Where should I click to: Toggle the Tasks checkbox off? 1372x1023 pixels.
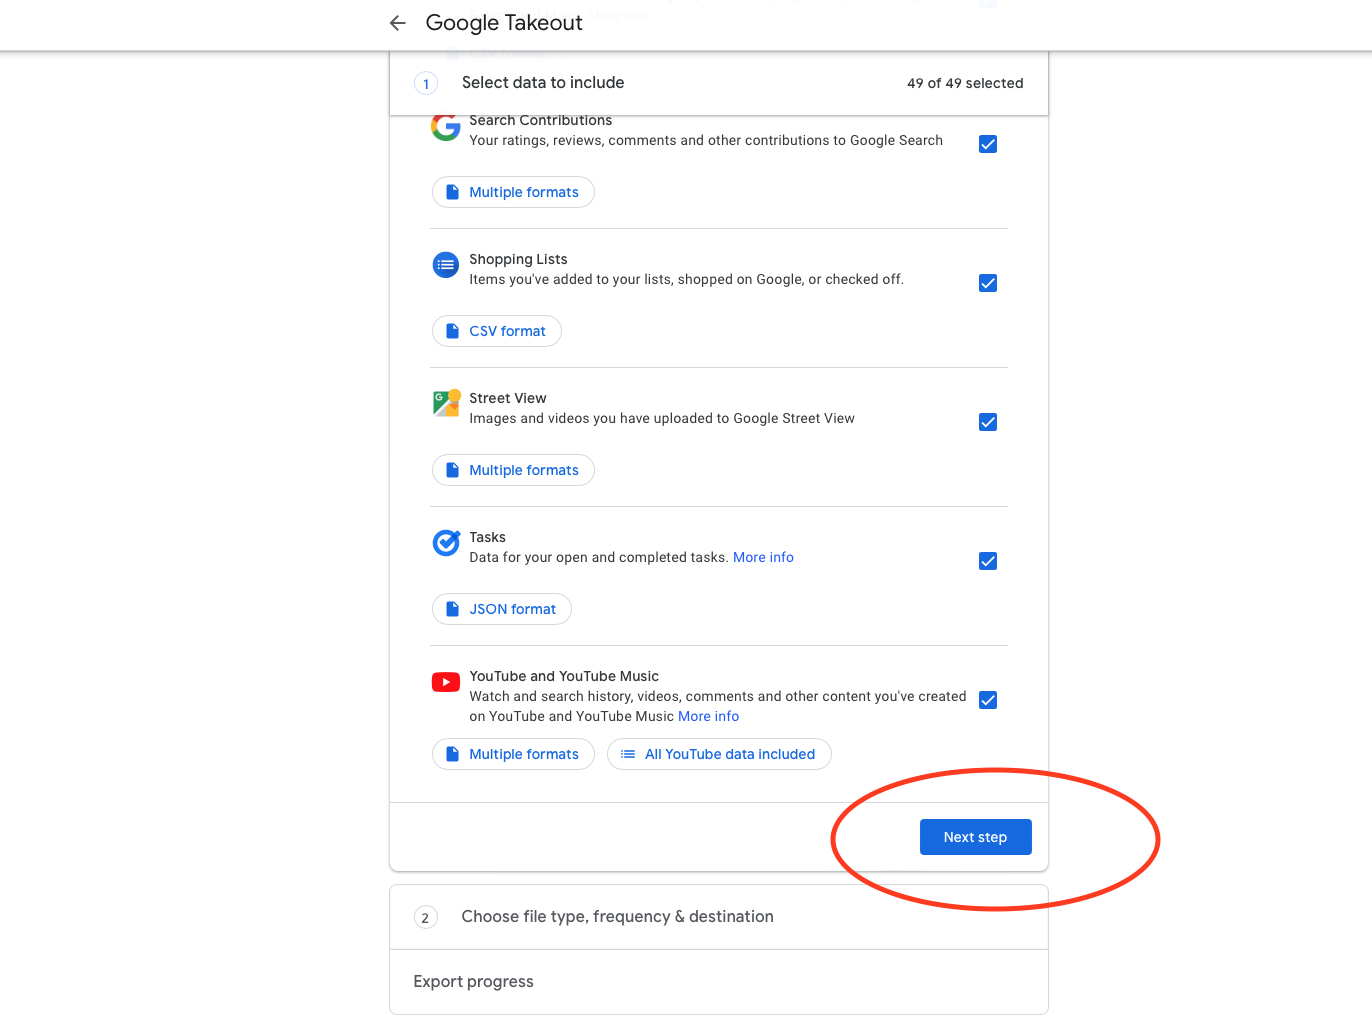point(988,561)
